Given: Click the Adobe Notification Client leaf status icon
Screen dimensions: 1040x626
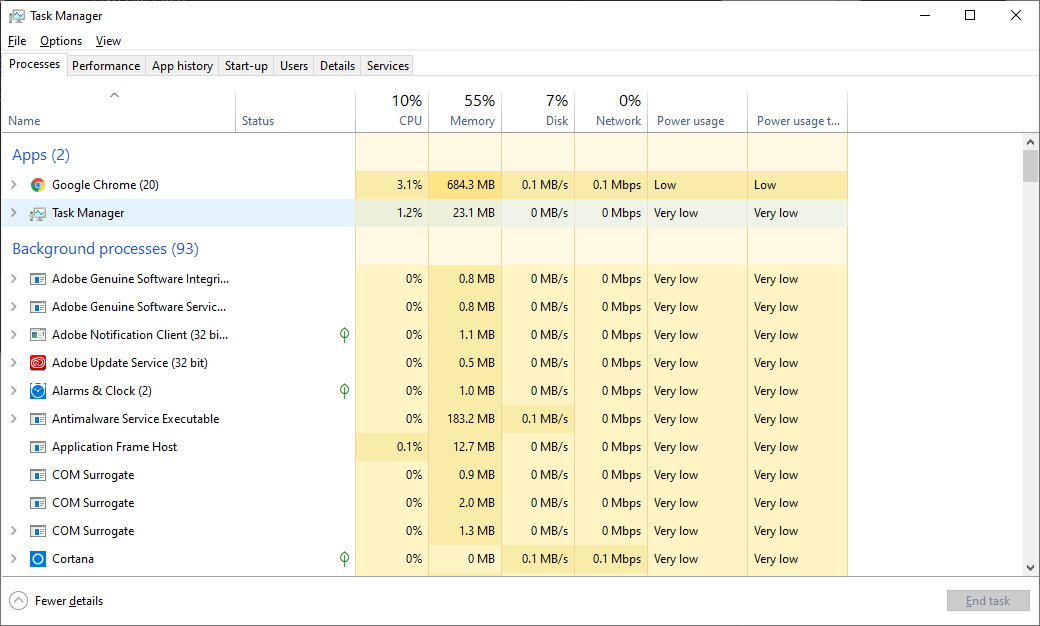Looking at the screenshot, I should point(345,335).
